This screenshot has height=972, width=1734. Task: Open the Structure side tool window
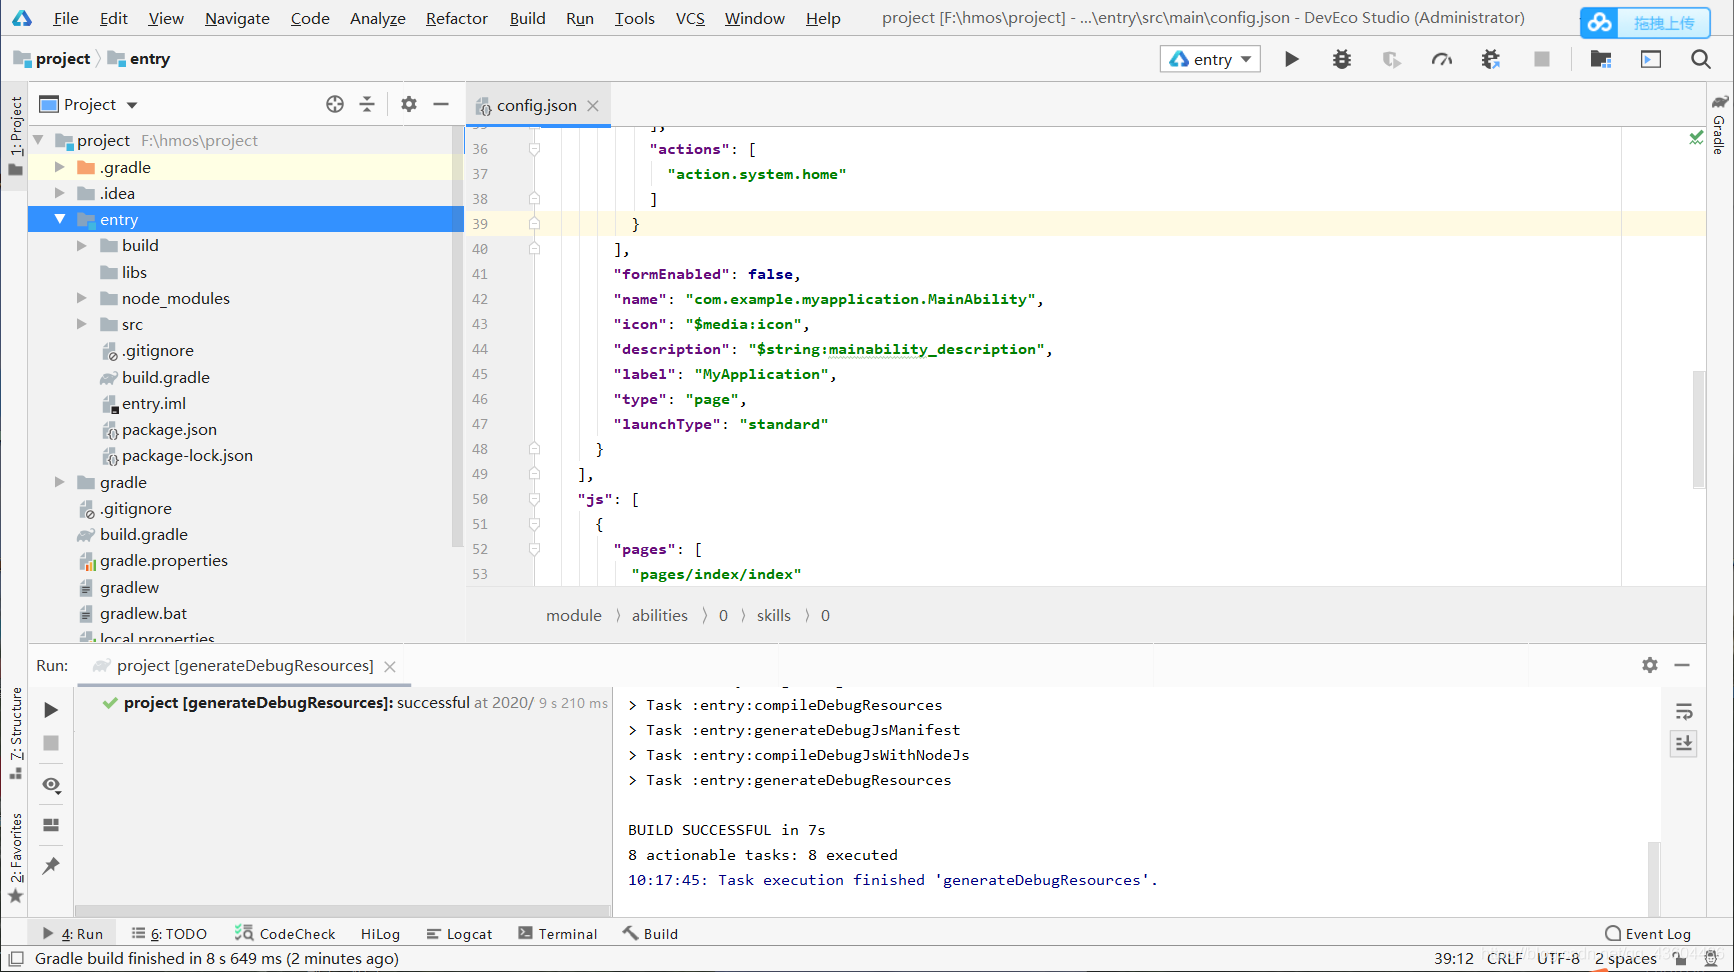click(16, 733)
